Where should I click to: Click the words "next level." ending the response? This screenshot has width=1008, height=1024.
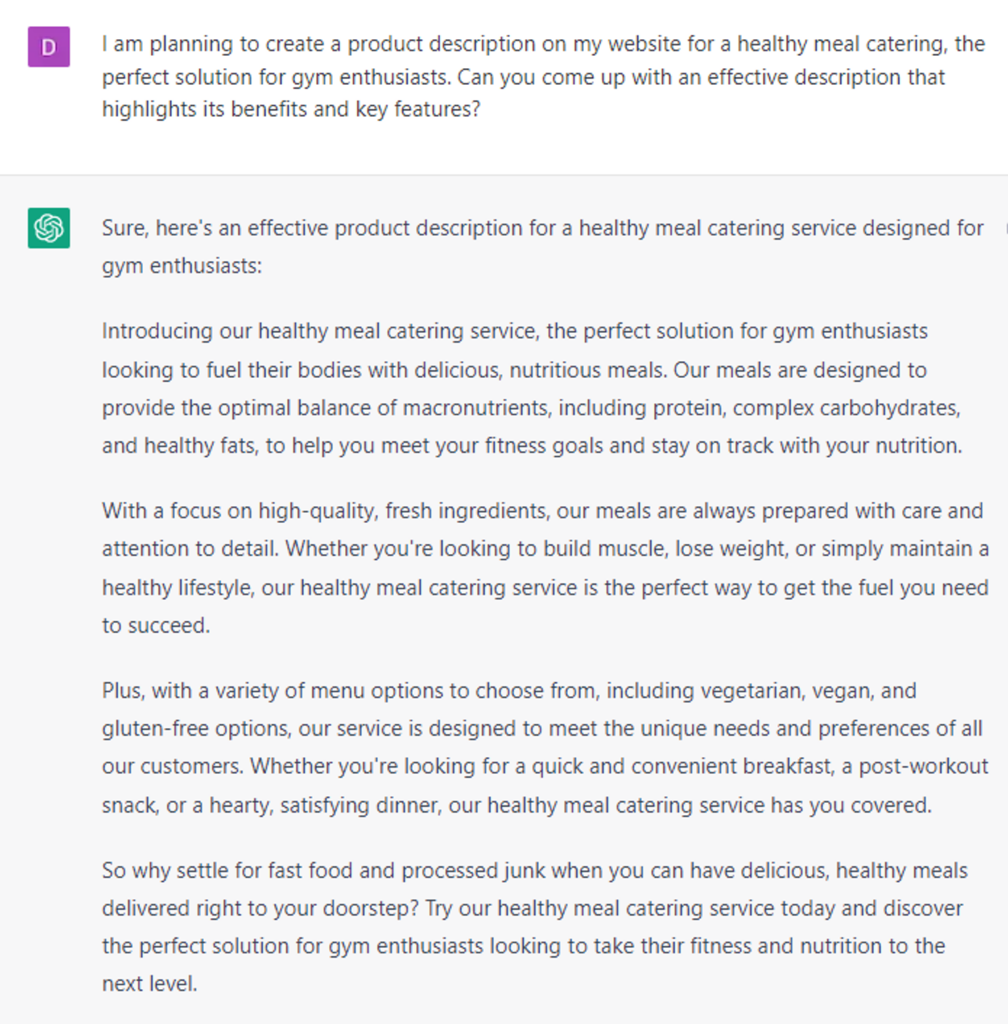(149, 984)
